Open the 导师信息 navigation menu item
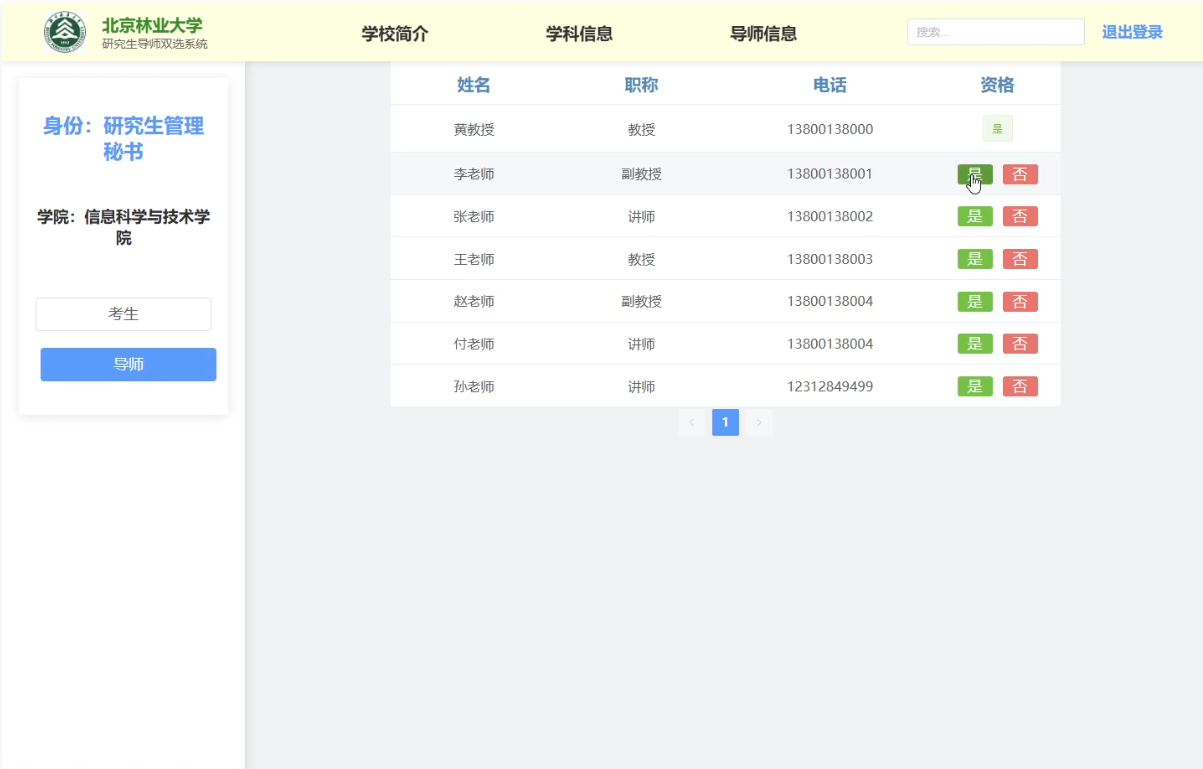This screenshot has width=1203, height=769. (763, 33)
